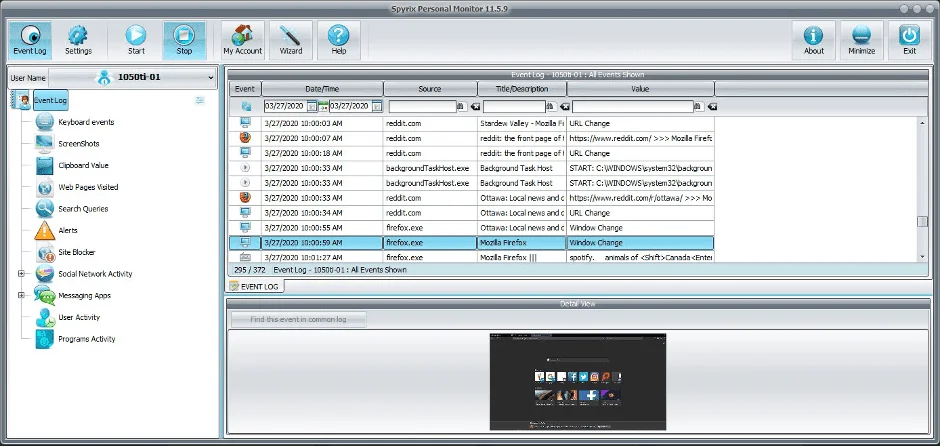The width and height of the screenshot is (941, 447).
Task: Click the Title/Description filter input field
Action: coord(514,107)
